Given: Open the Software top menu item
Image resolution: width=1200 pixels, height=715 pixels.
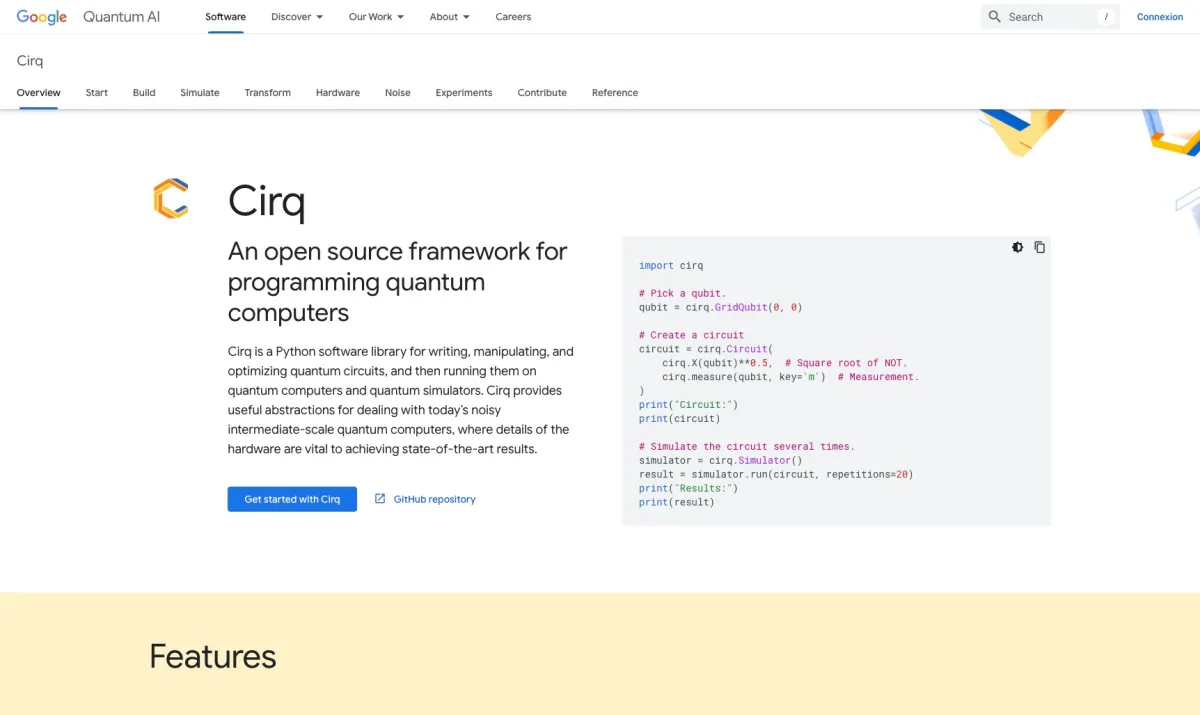Looking at the screenshot, I should [225, 17].
